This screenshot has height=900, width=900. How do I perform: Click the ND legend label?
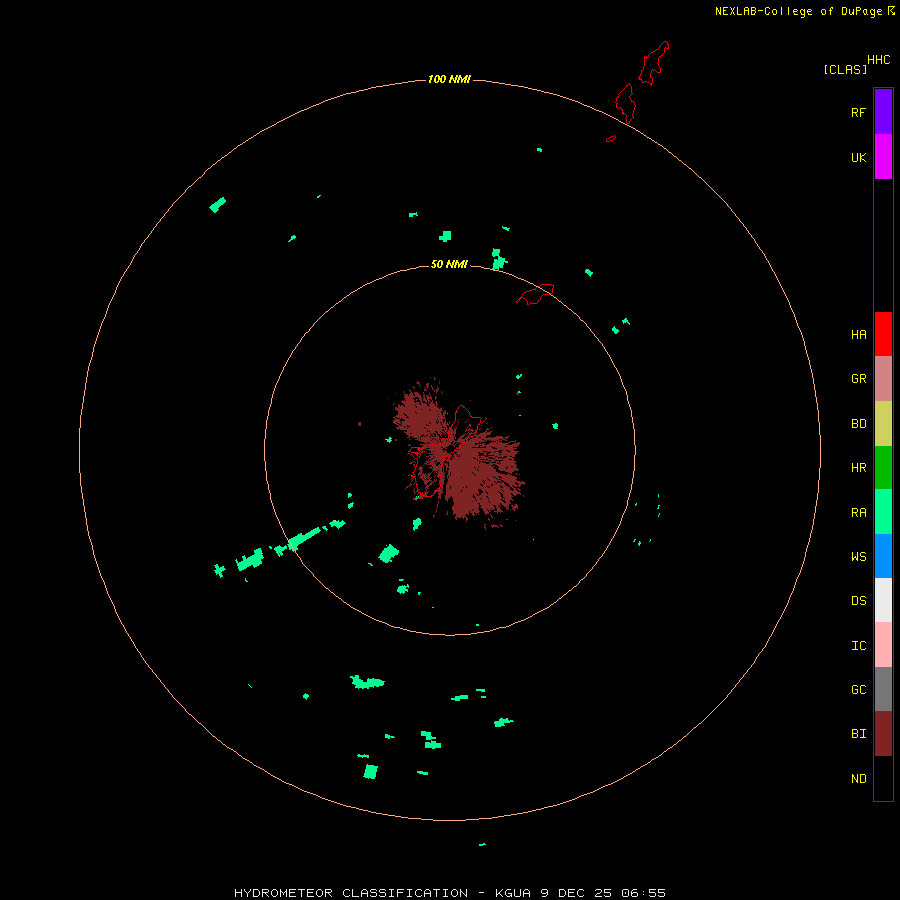858,778
